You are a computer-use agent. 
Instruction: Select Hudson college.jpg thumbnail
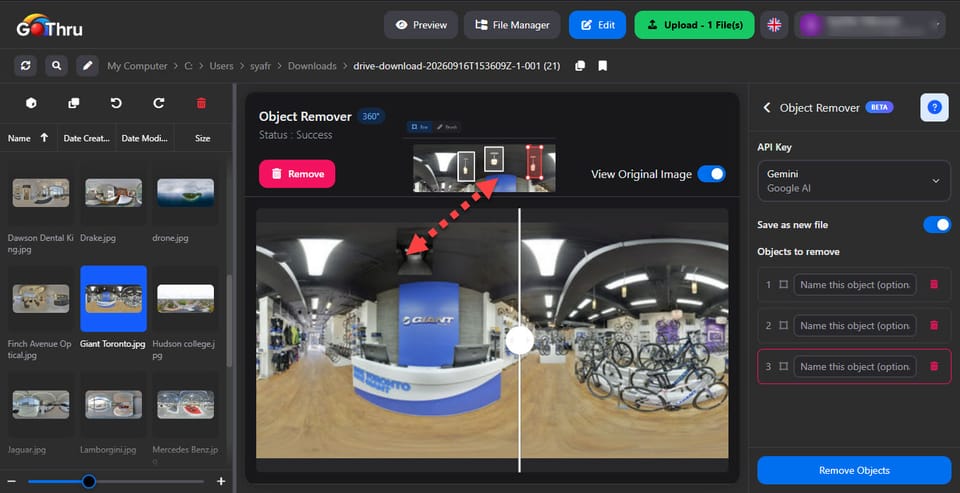coord(186,299)
